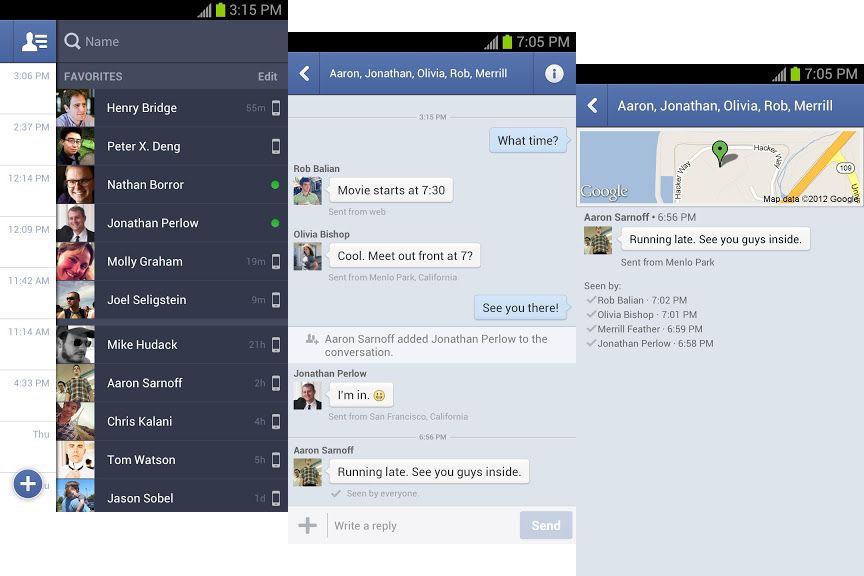Select Jason Sobel contact

click(x=172, y=496)
